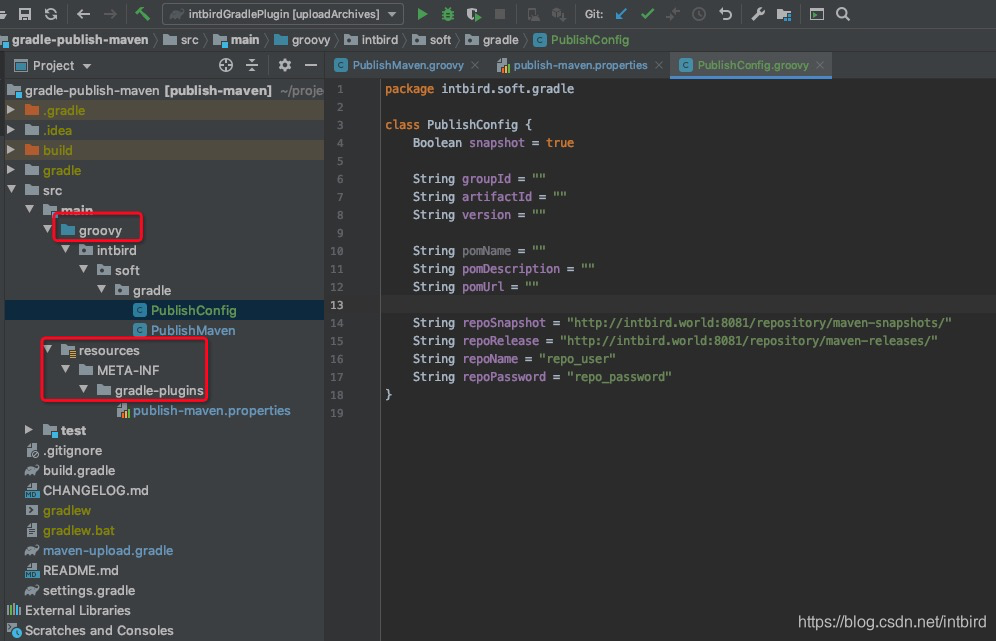This screenshot has width=996, height=641.
Task: Hide the Project panel with the minus icon
Action: point(311,65)
